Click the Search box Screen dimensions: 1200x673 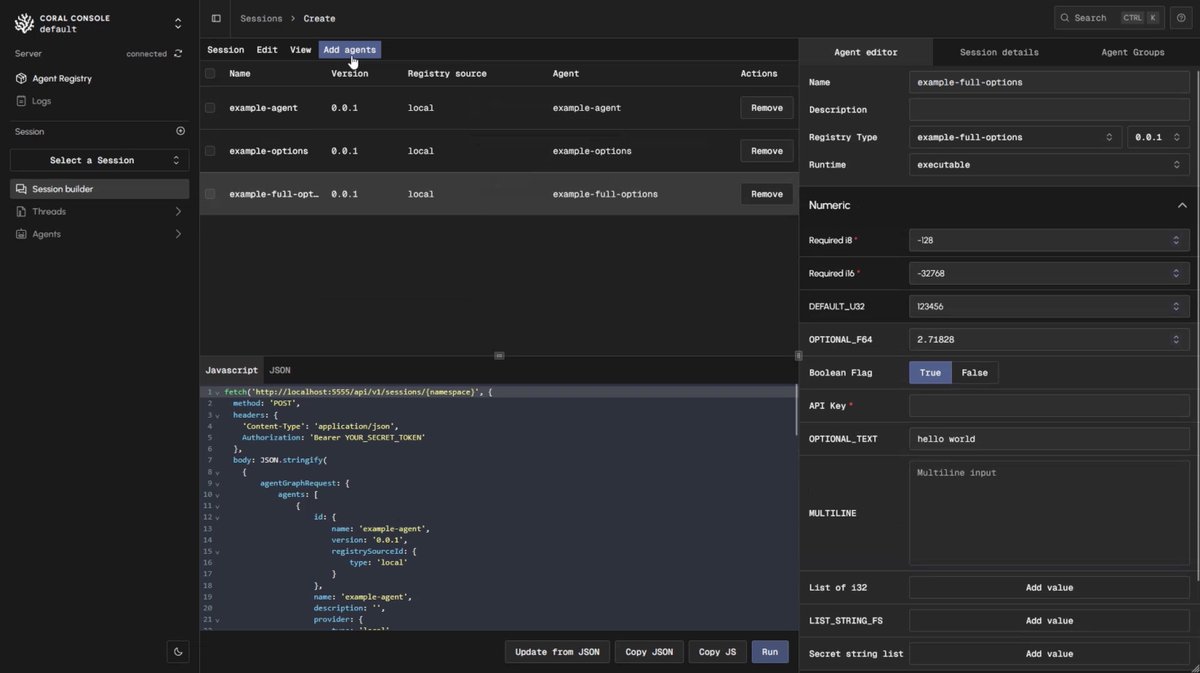pyautogui.click(x=1109, y=18)
